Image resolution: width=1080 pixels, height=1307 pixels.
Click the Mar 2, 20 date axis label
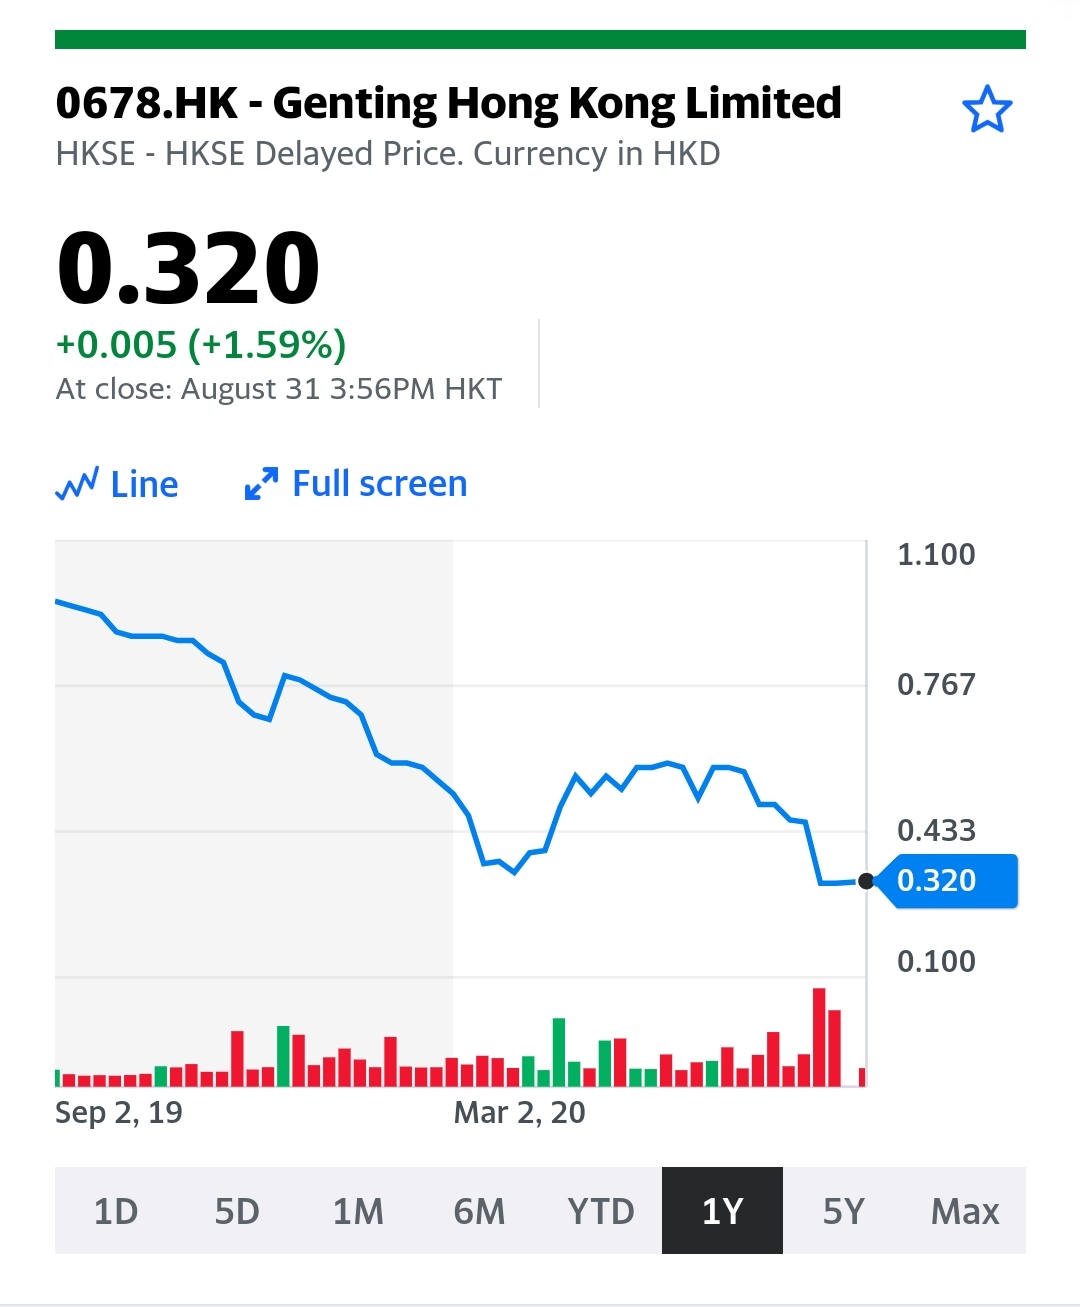[519, 1113]
